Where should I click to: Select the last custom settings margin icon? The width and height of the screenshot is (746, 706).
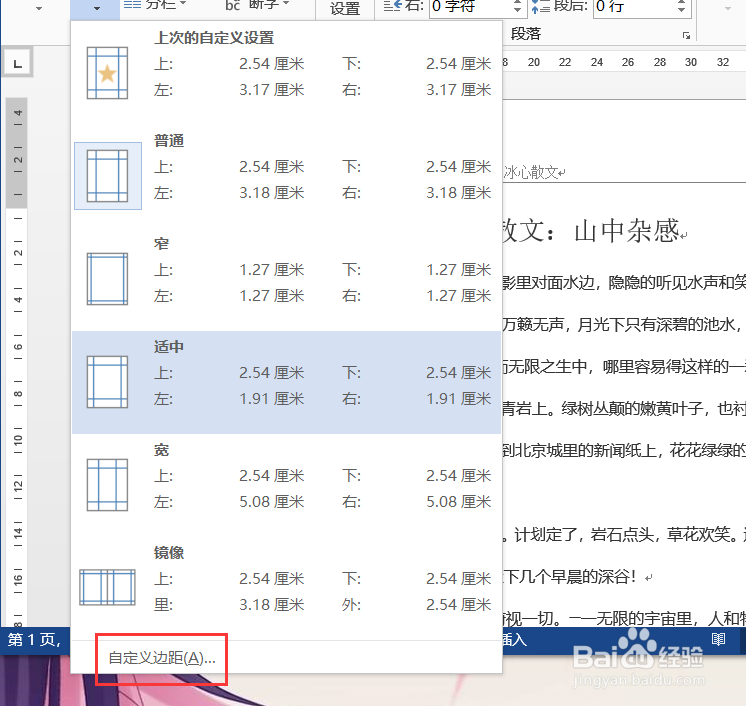point(107,73)
